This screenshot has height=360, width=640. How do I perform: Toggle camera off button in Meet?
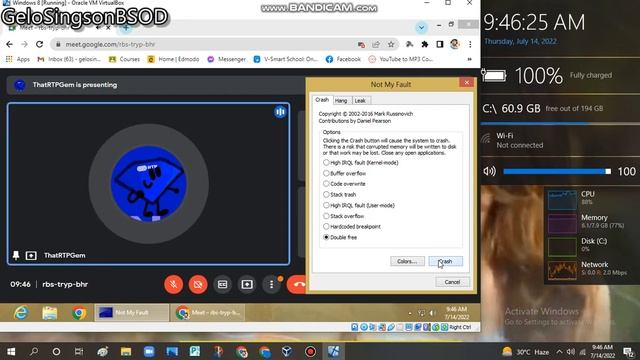click(198, 284)
